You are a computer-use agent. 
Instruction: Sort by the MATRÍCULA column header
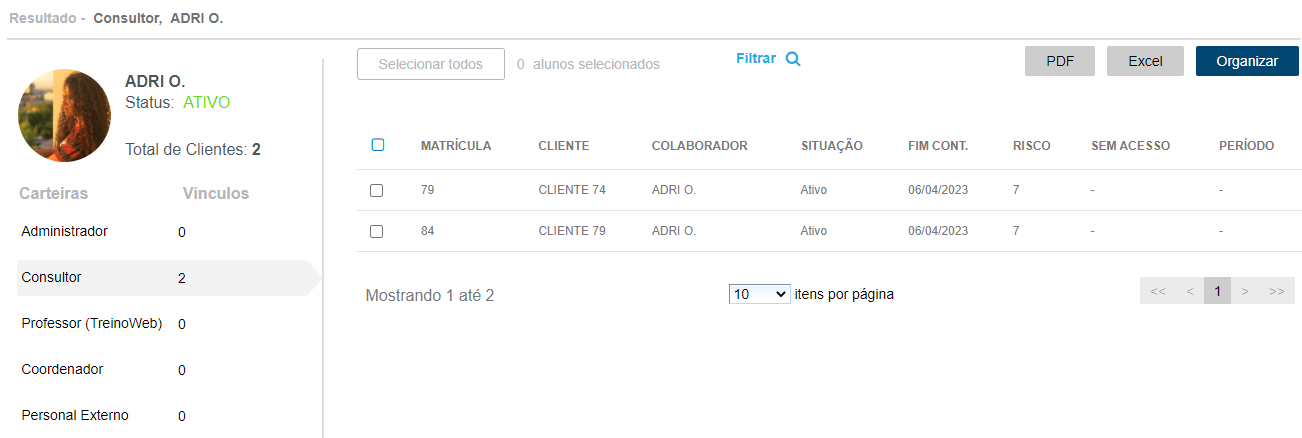[456, 146]
